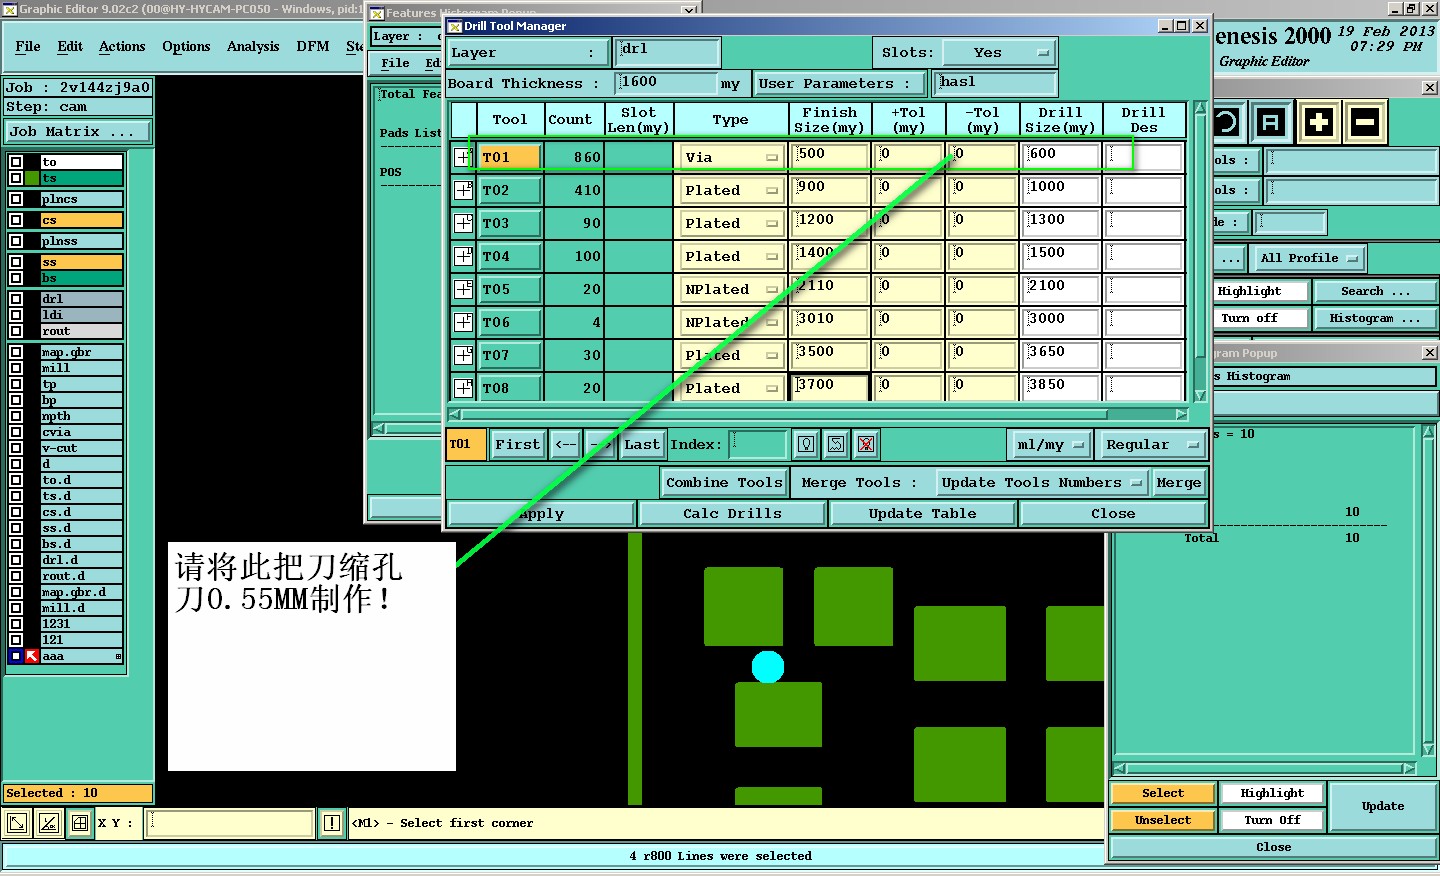Screen dimensions: 1440x876
Task: Expand tool T06 row with plus icon
Action: click(x=463, y=322)
